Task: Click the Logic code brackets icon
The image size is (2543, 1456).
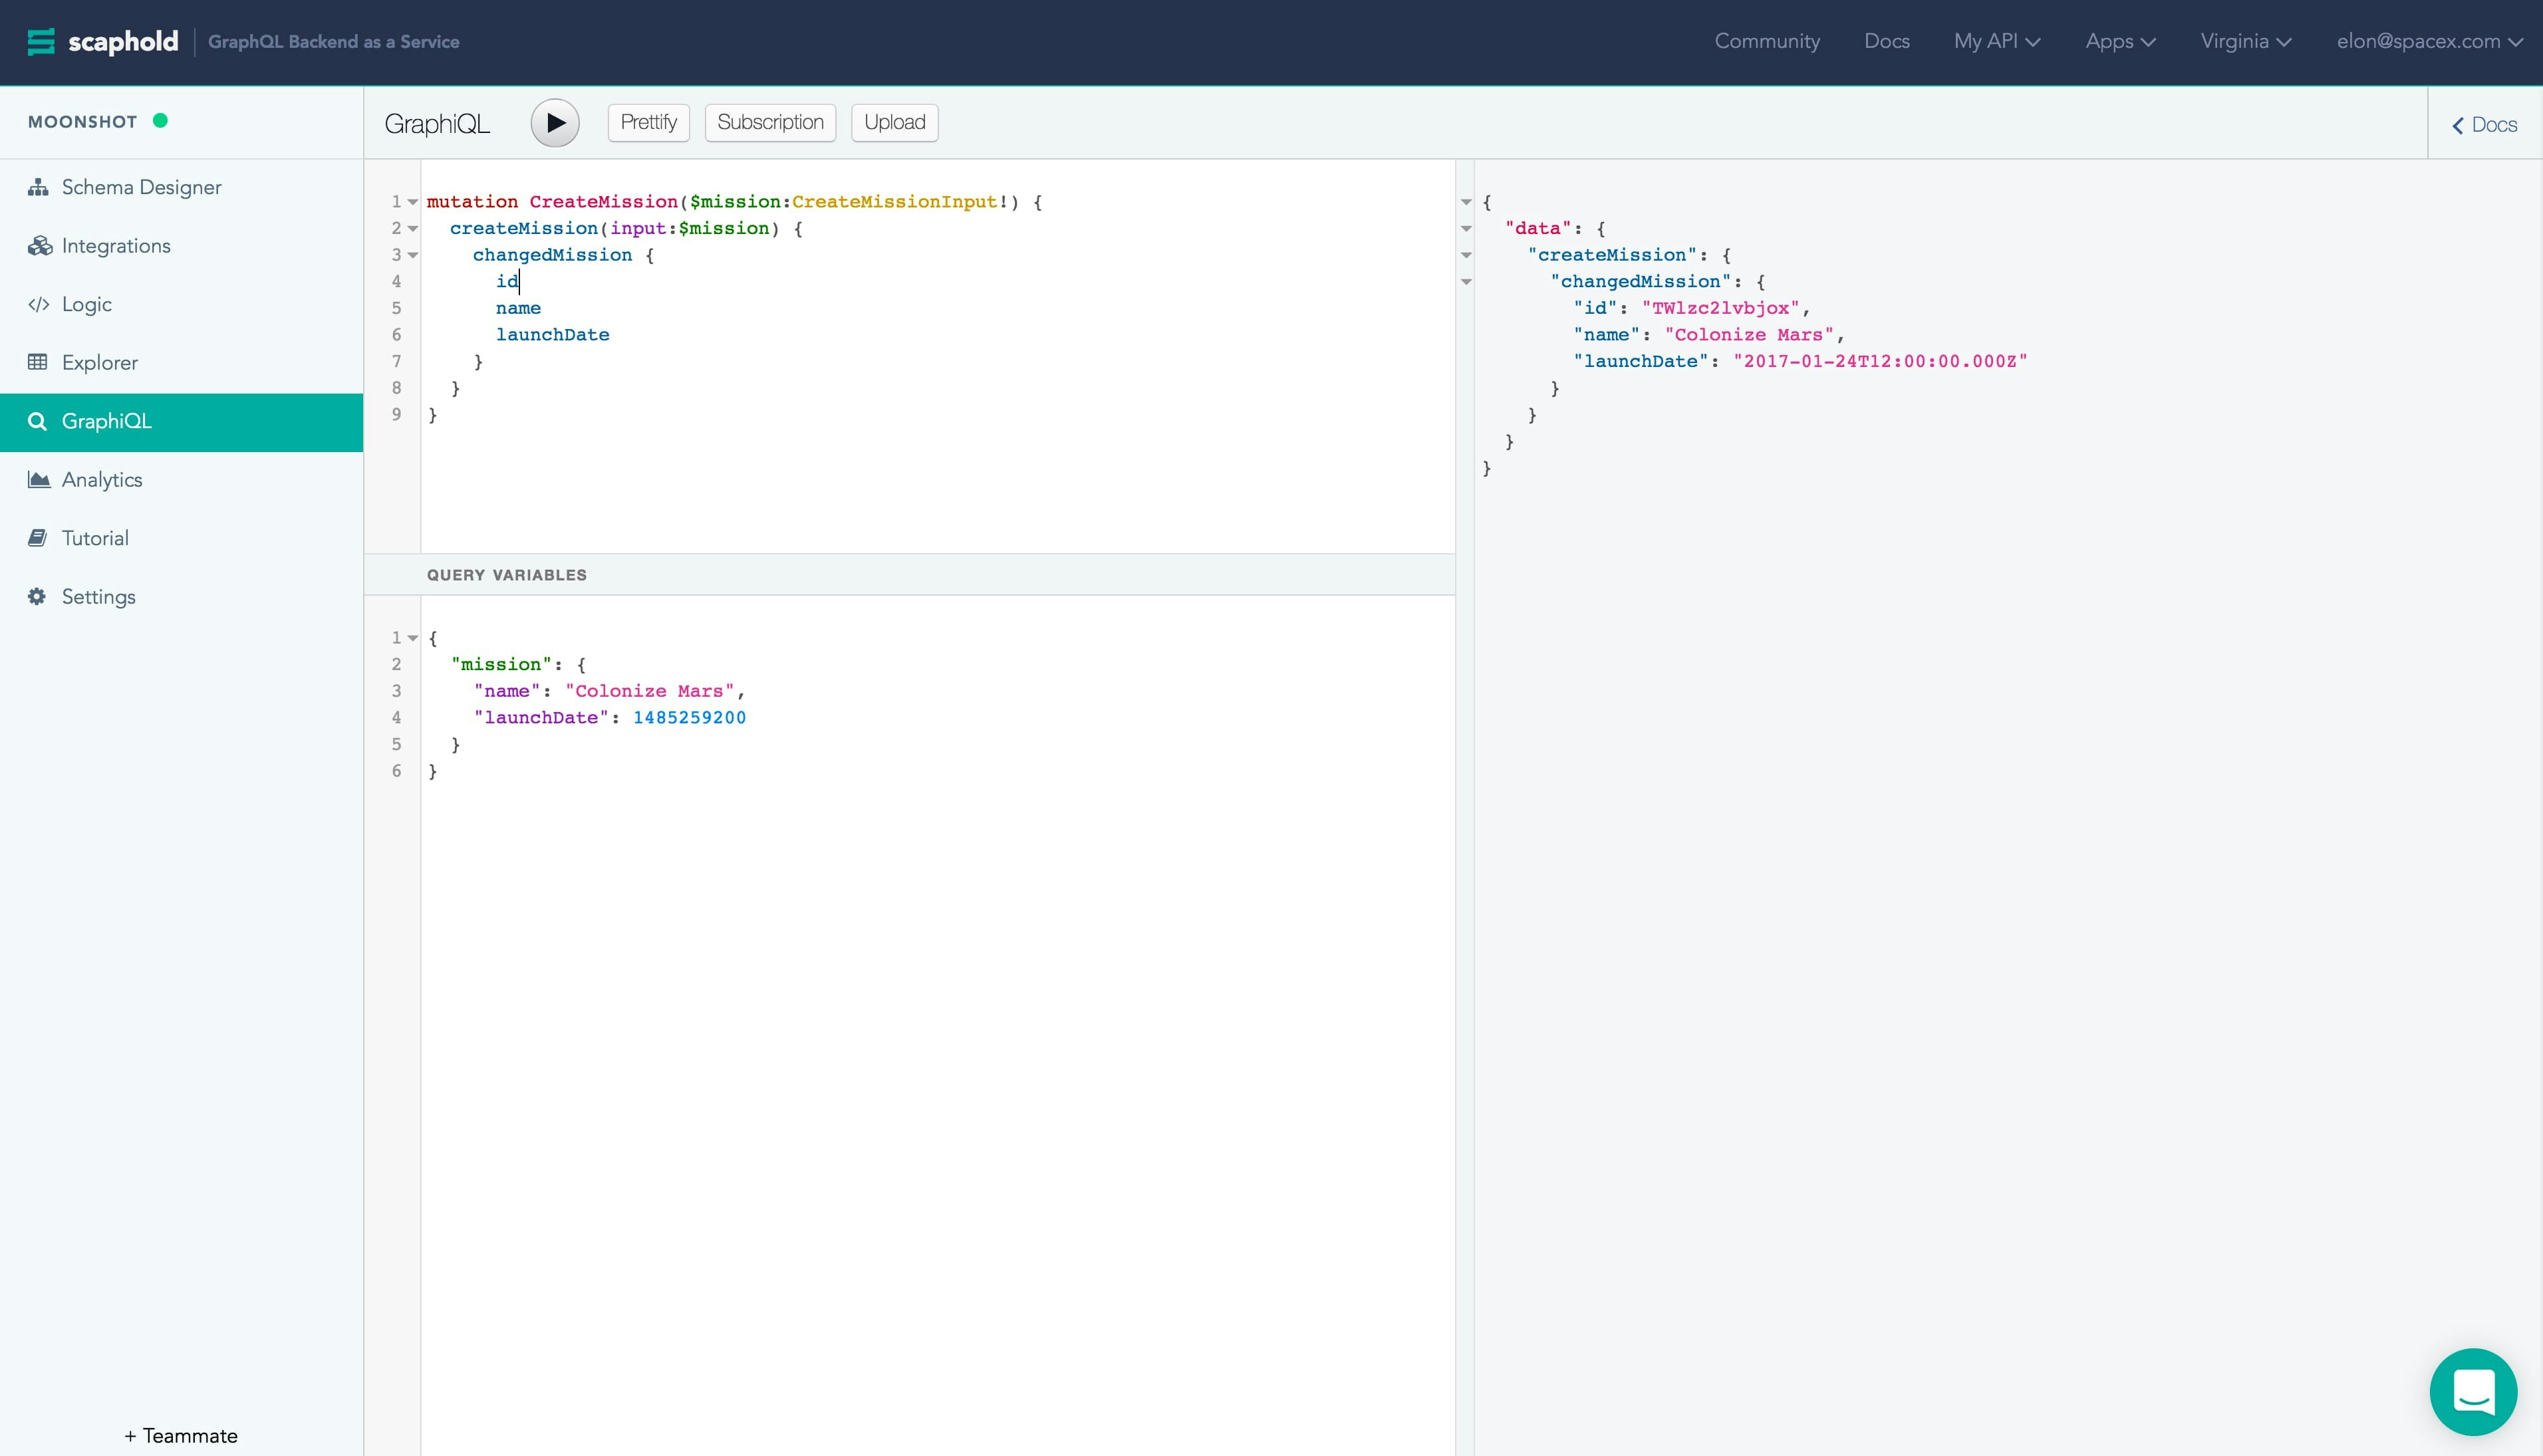Action: coord(38,304)
